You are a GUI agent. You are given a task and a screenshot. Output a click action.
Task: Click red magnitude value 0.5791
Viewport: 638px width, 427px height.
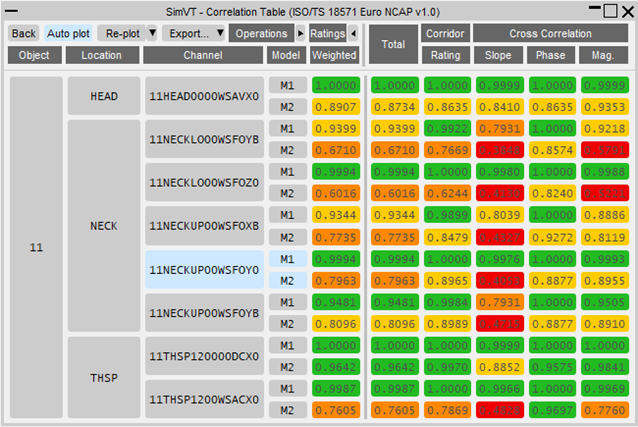pyautogui.click(x=605, y=150)
